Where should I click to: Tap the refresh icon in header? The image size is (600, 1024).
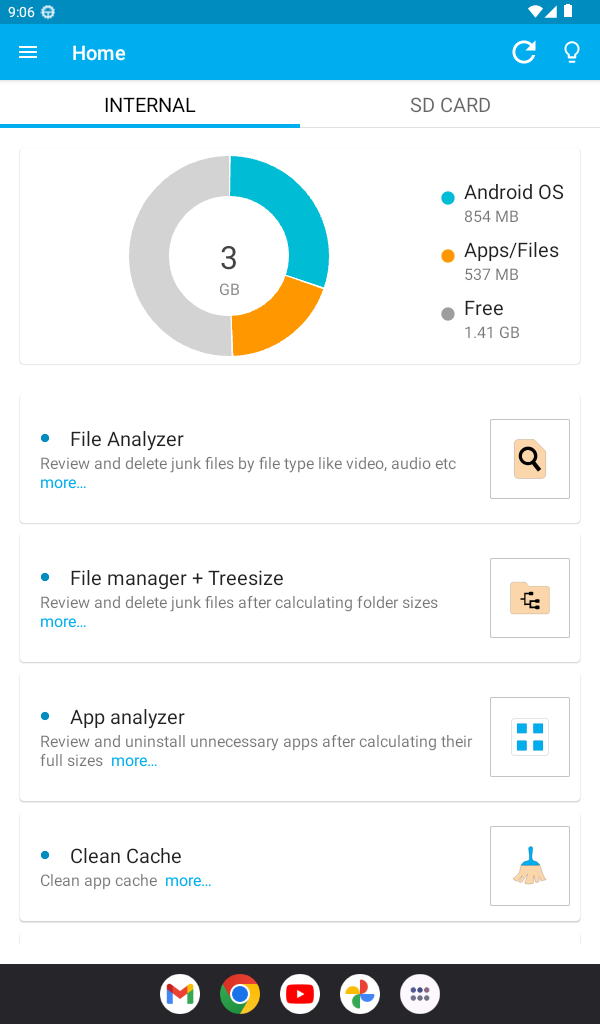pos(524,52)
